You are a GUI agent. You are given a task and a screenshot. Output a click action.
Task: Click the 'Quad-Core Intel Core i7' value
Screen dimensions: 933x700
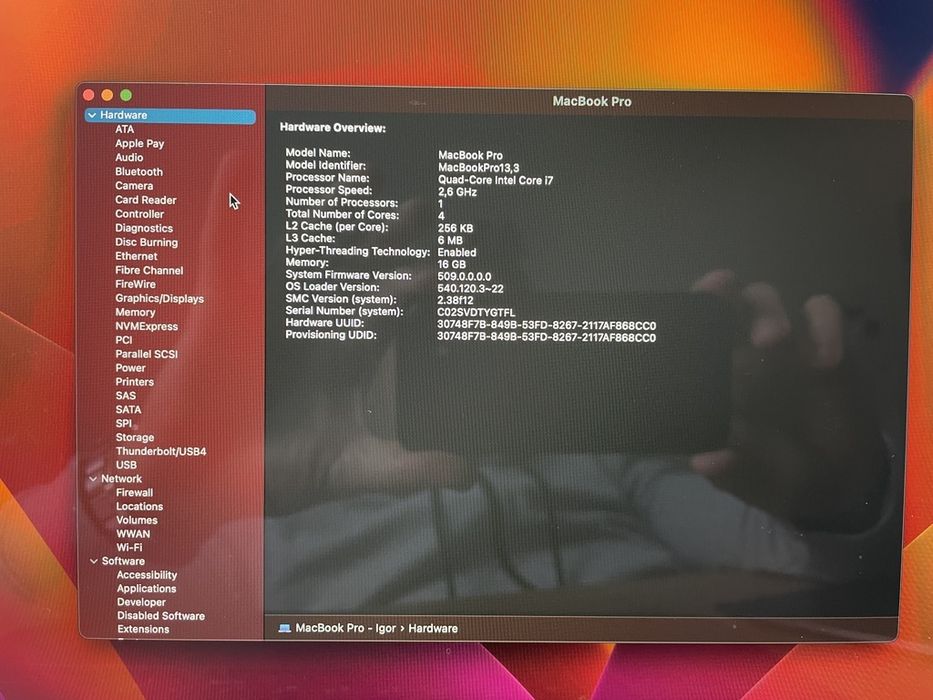point(495,180)
